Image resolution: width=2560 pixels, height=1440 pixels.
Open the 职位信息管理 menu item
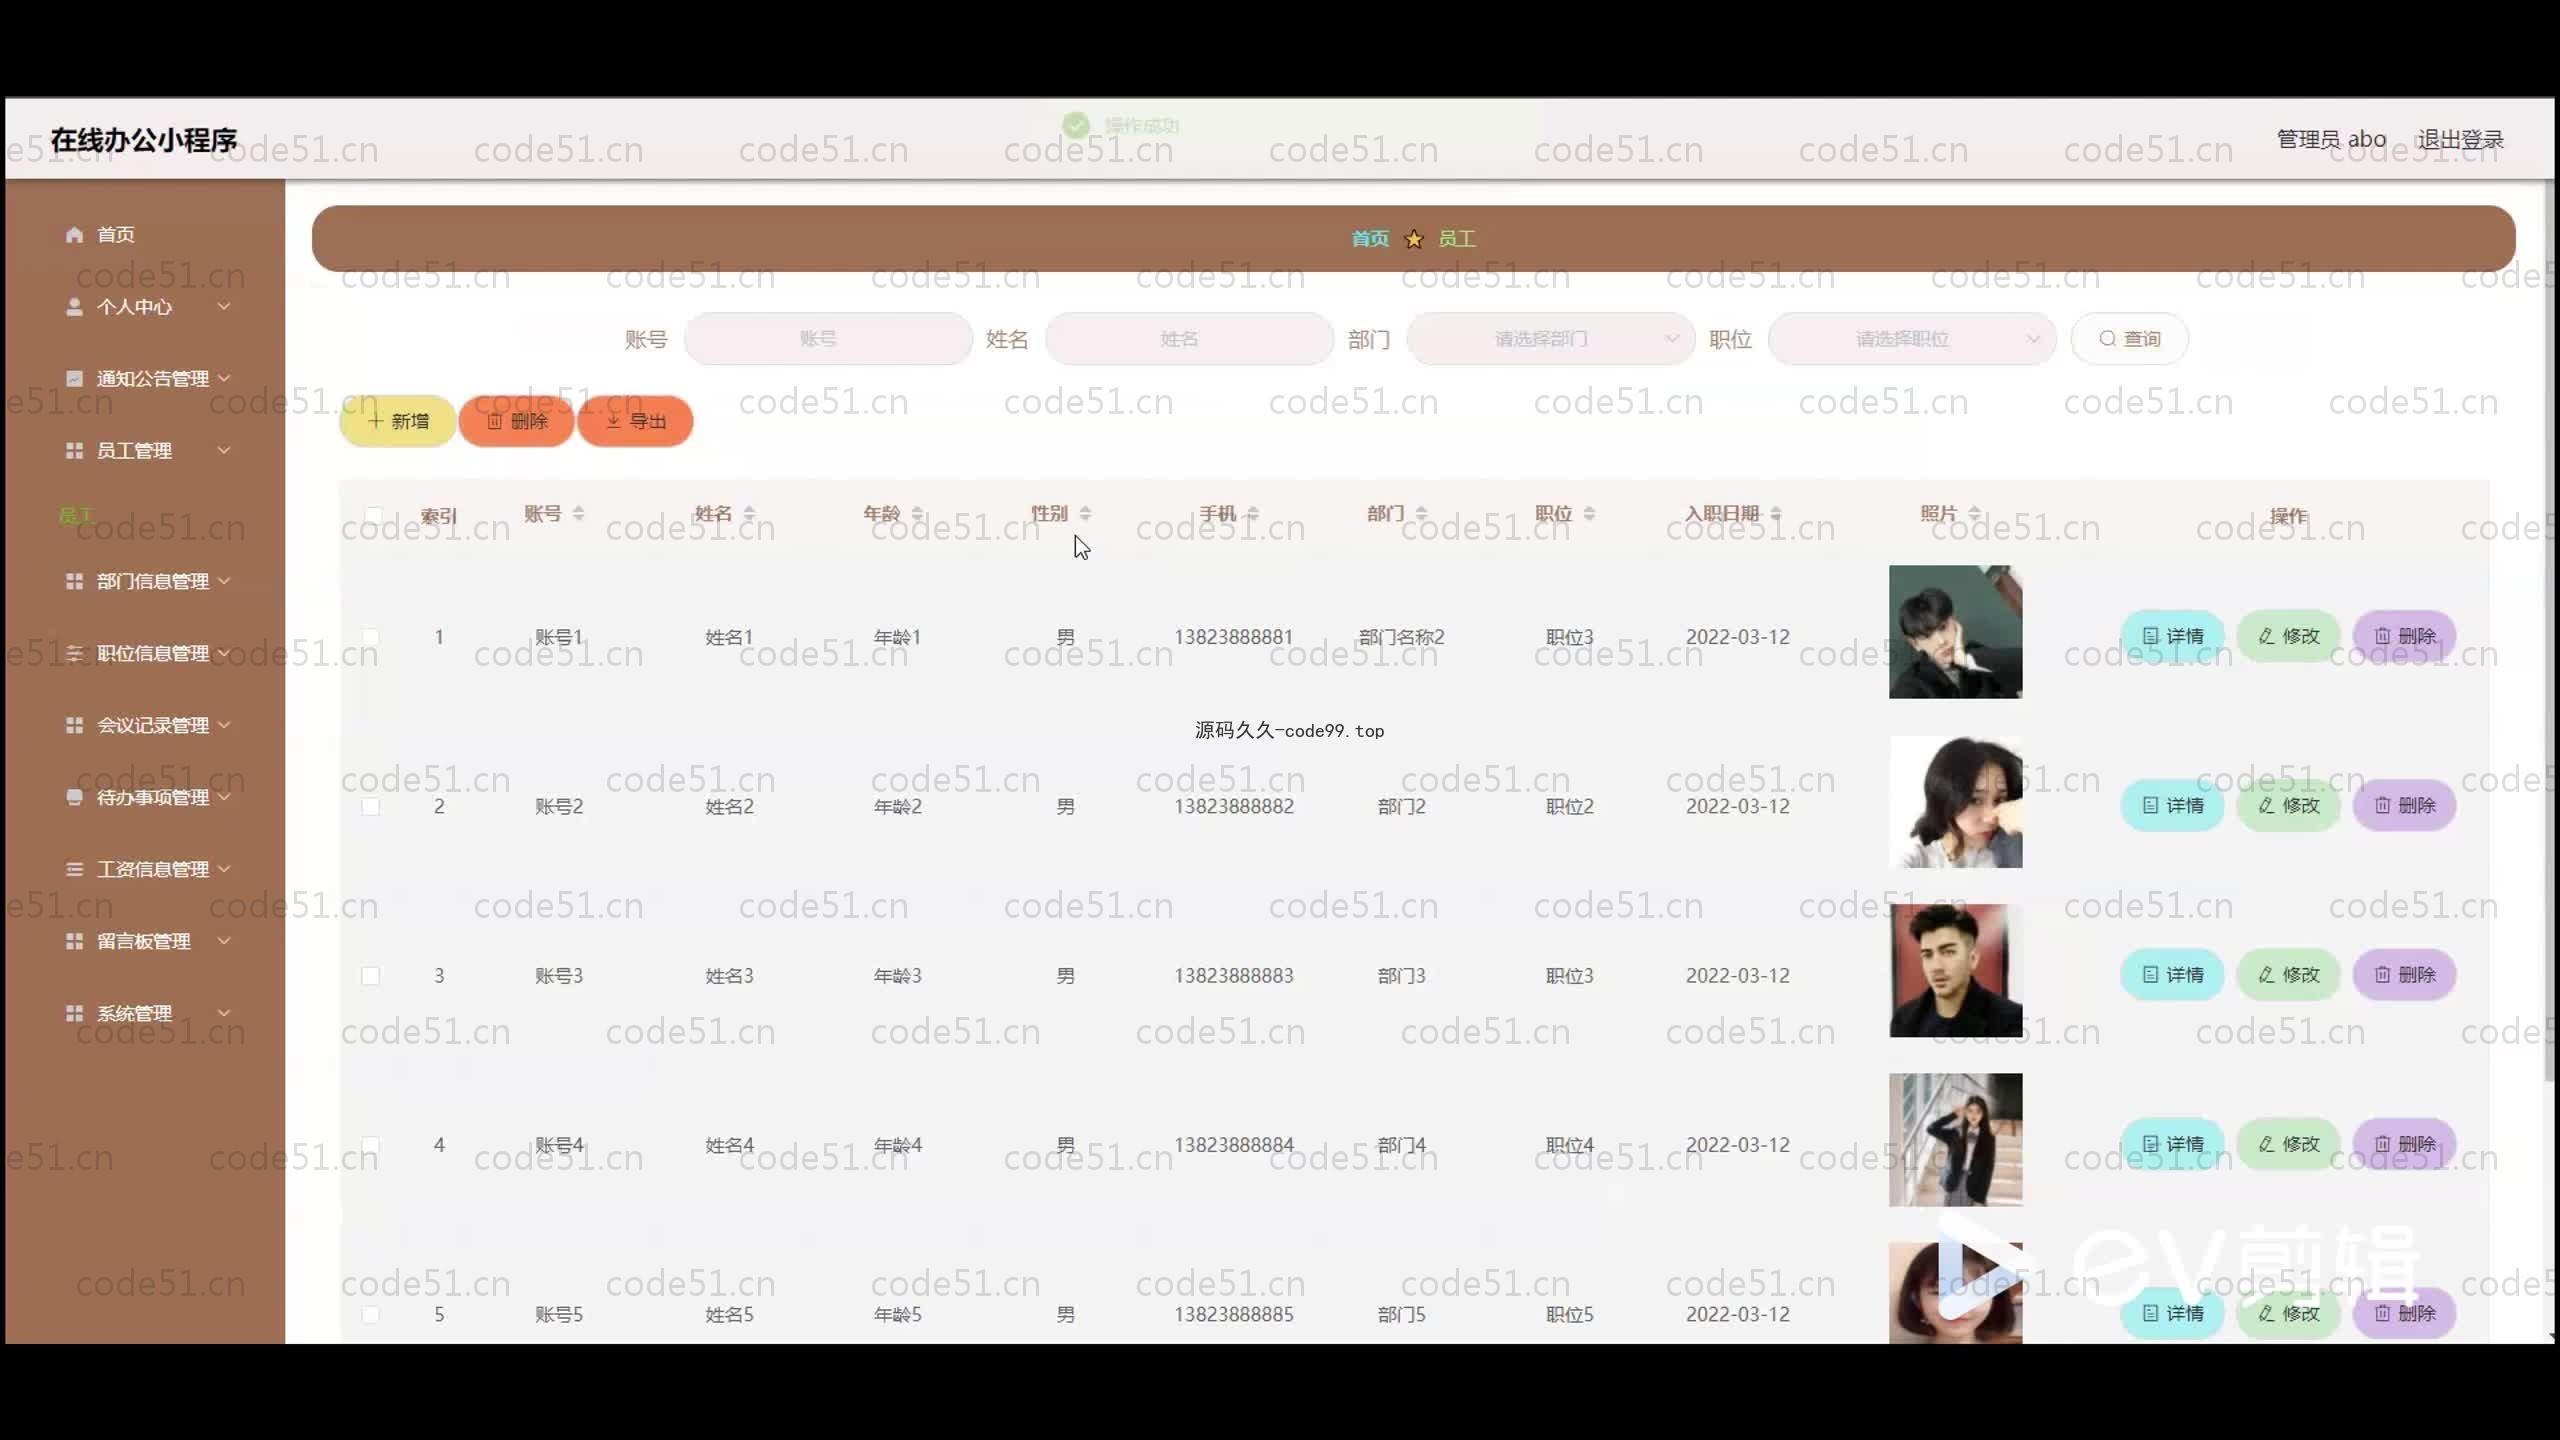145,653
